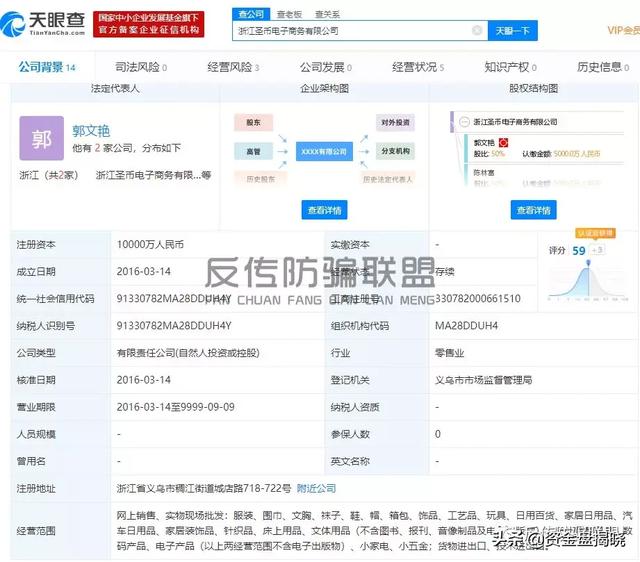Click the red icon next to 郭文艳 shareholder

[x=503, y=142]
